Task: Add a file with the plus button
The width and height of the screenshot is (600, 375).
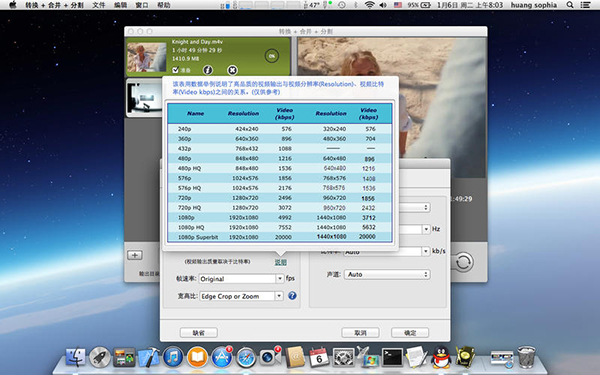Action: [135, 255]
